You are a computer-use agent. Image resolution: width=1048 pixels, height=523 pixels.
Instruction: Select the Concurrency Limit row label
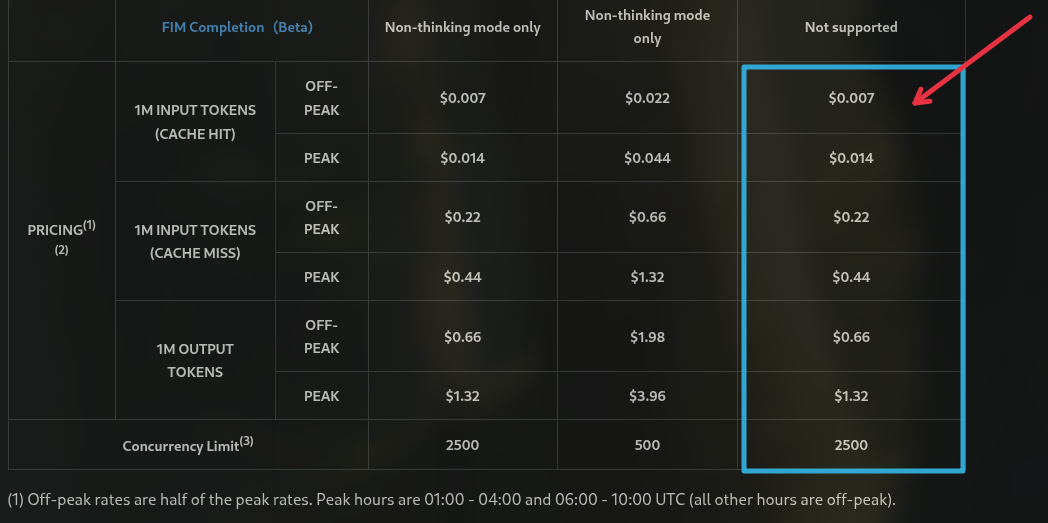(188, 445)
